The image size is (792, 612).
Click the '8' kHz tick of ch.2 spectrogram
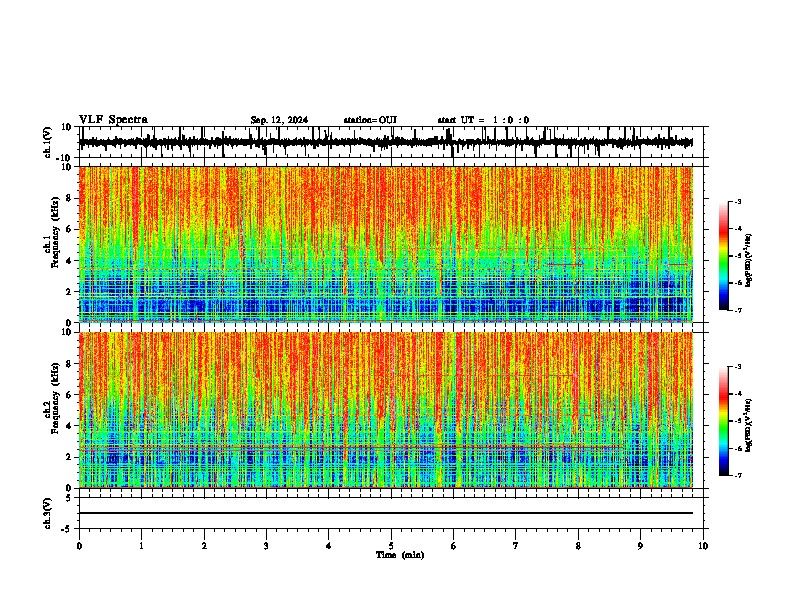point(70,364)
